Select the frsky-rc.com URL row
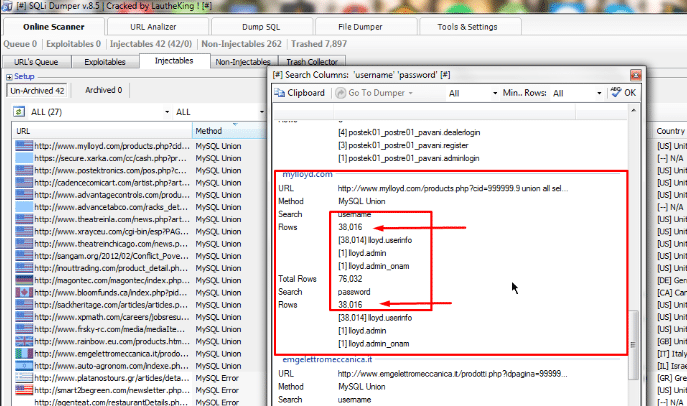Screen dimensions: 687x406 pos(110,329)
